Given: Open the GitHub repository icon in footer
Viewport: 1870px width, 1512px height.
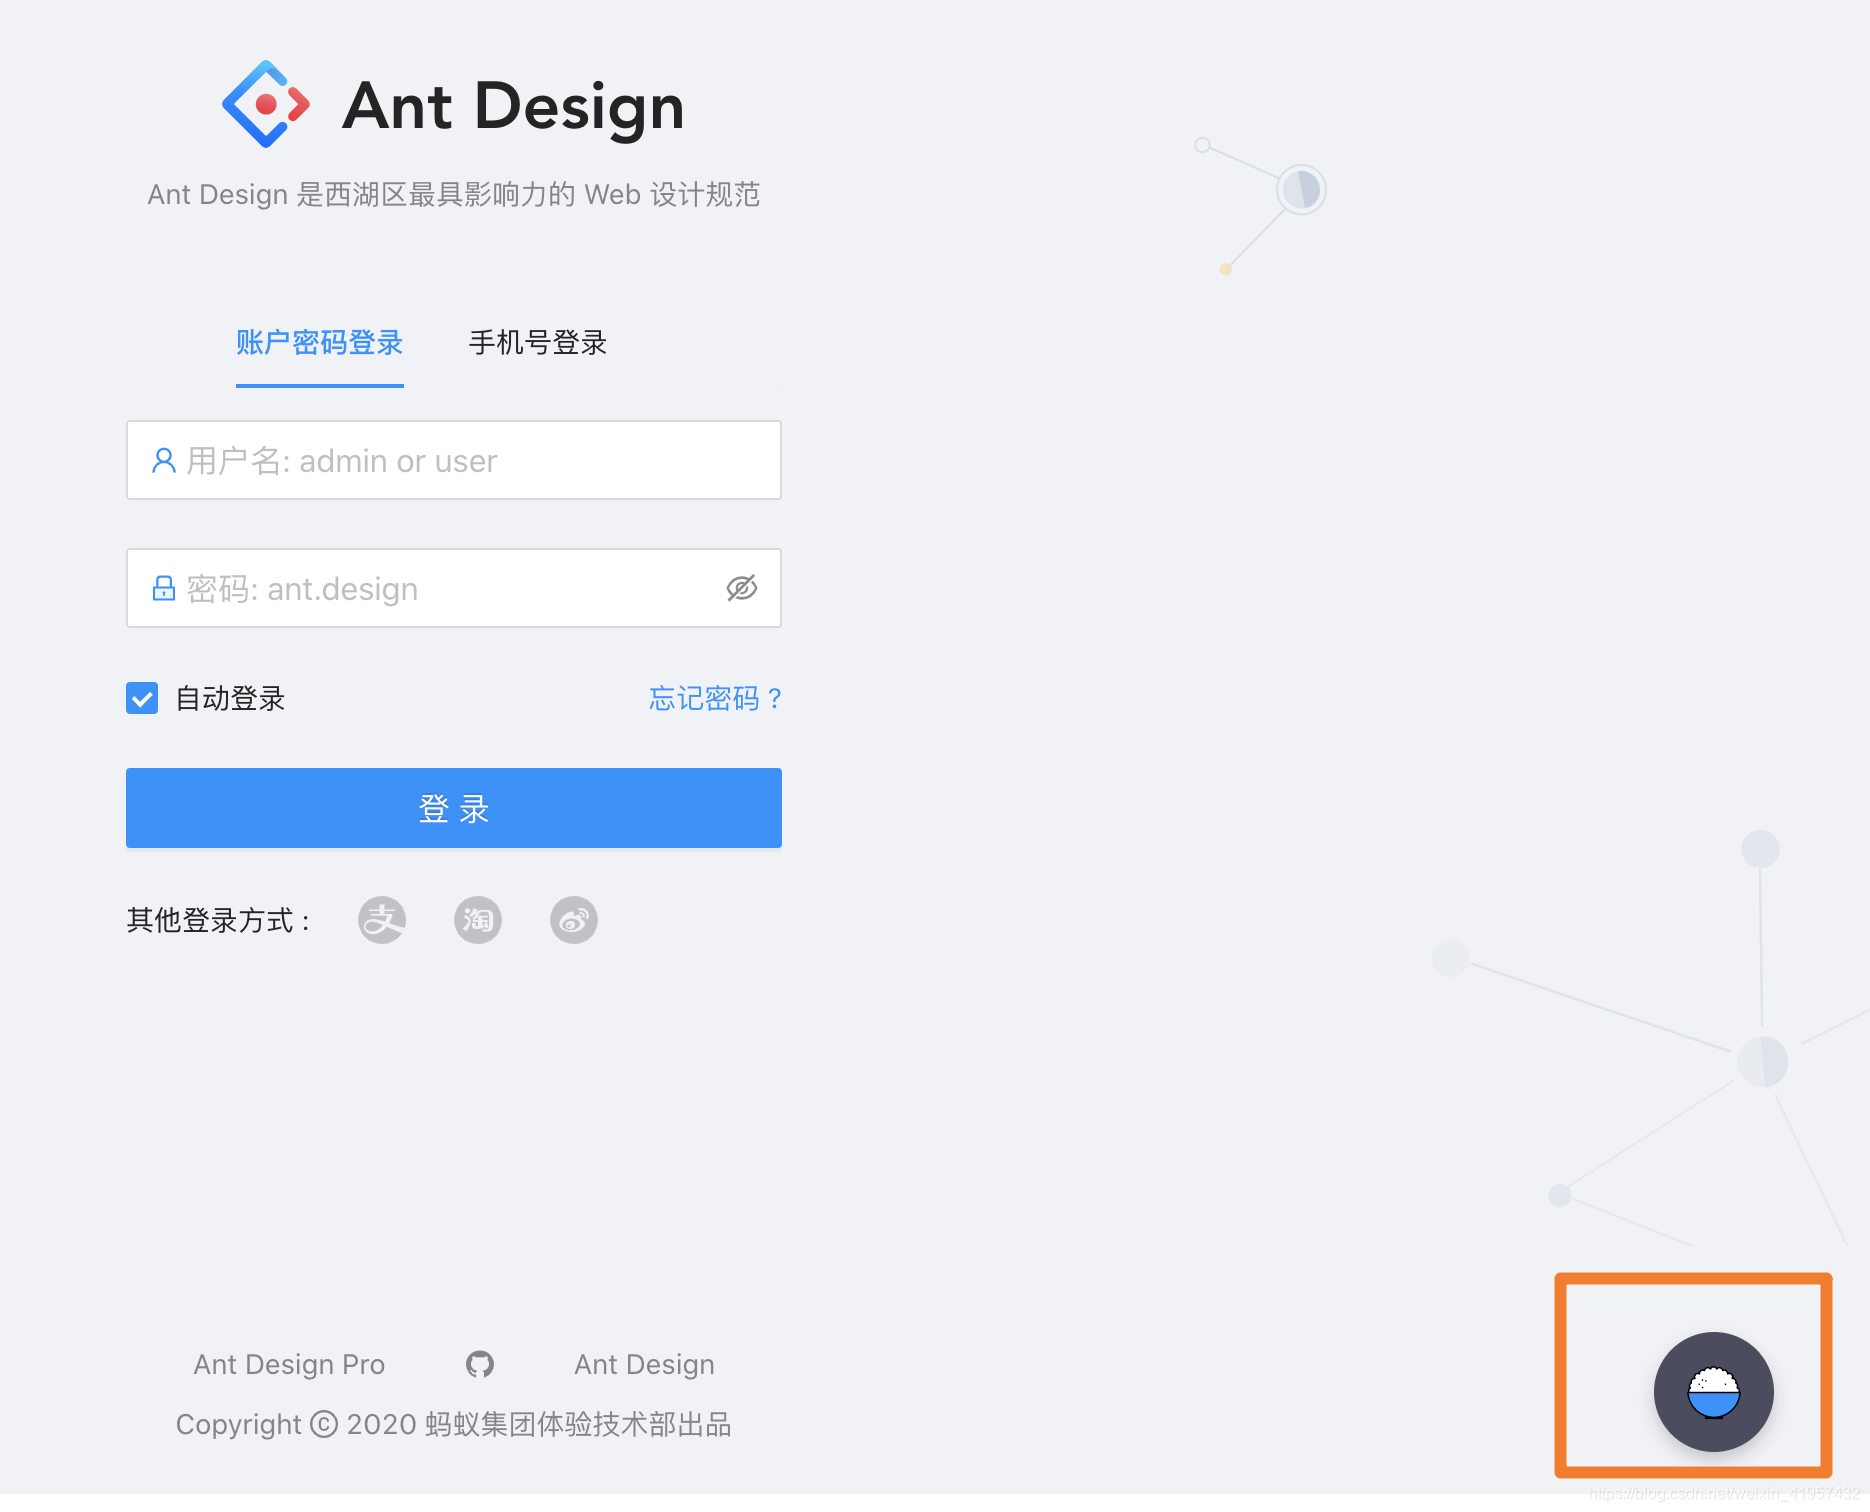Looking at the screenshot, I should point(479,1363).
